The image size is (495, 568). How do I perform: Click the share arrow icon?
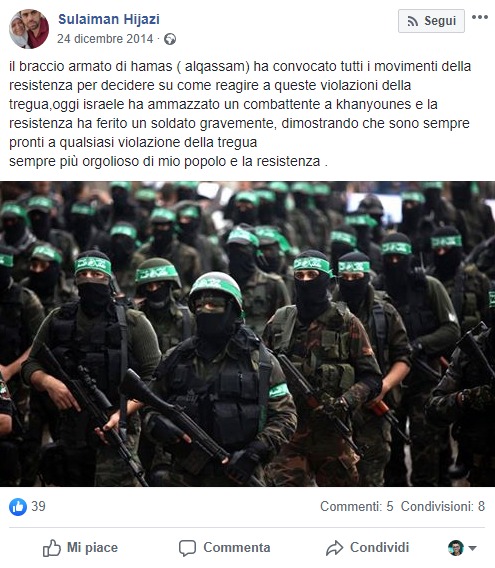coord(334,548)
